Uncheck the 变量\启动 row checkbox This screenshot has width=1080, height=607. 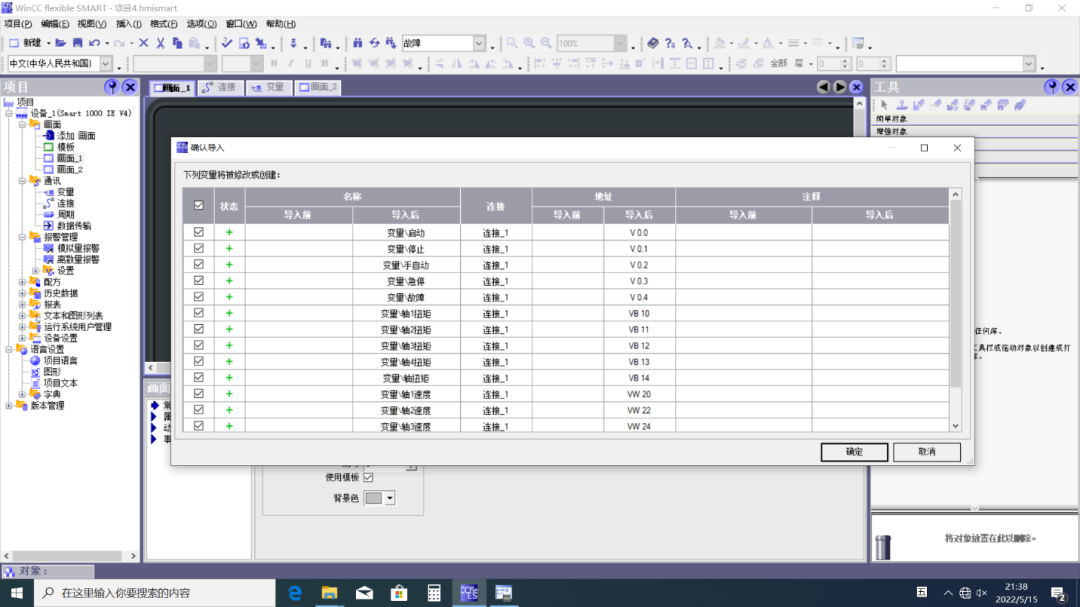[x=198, y=232]
